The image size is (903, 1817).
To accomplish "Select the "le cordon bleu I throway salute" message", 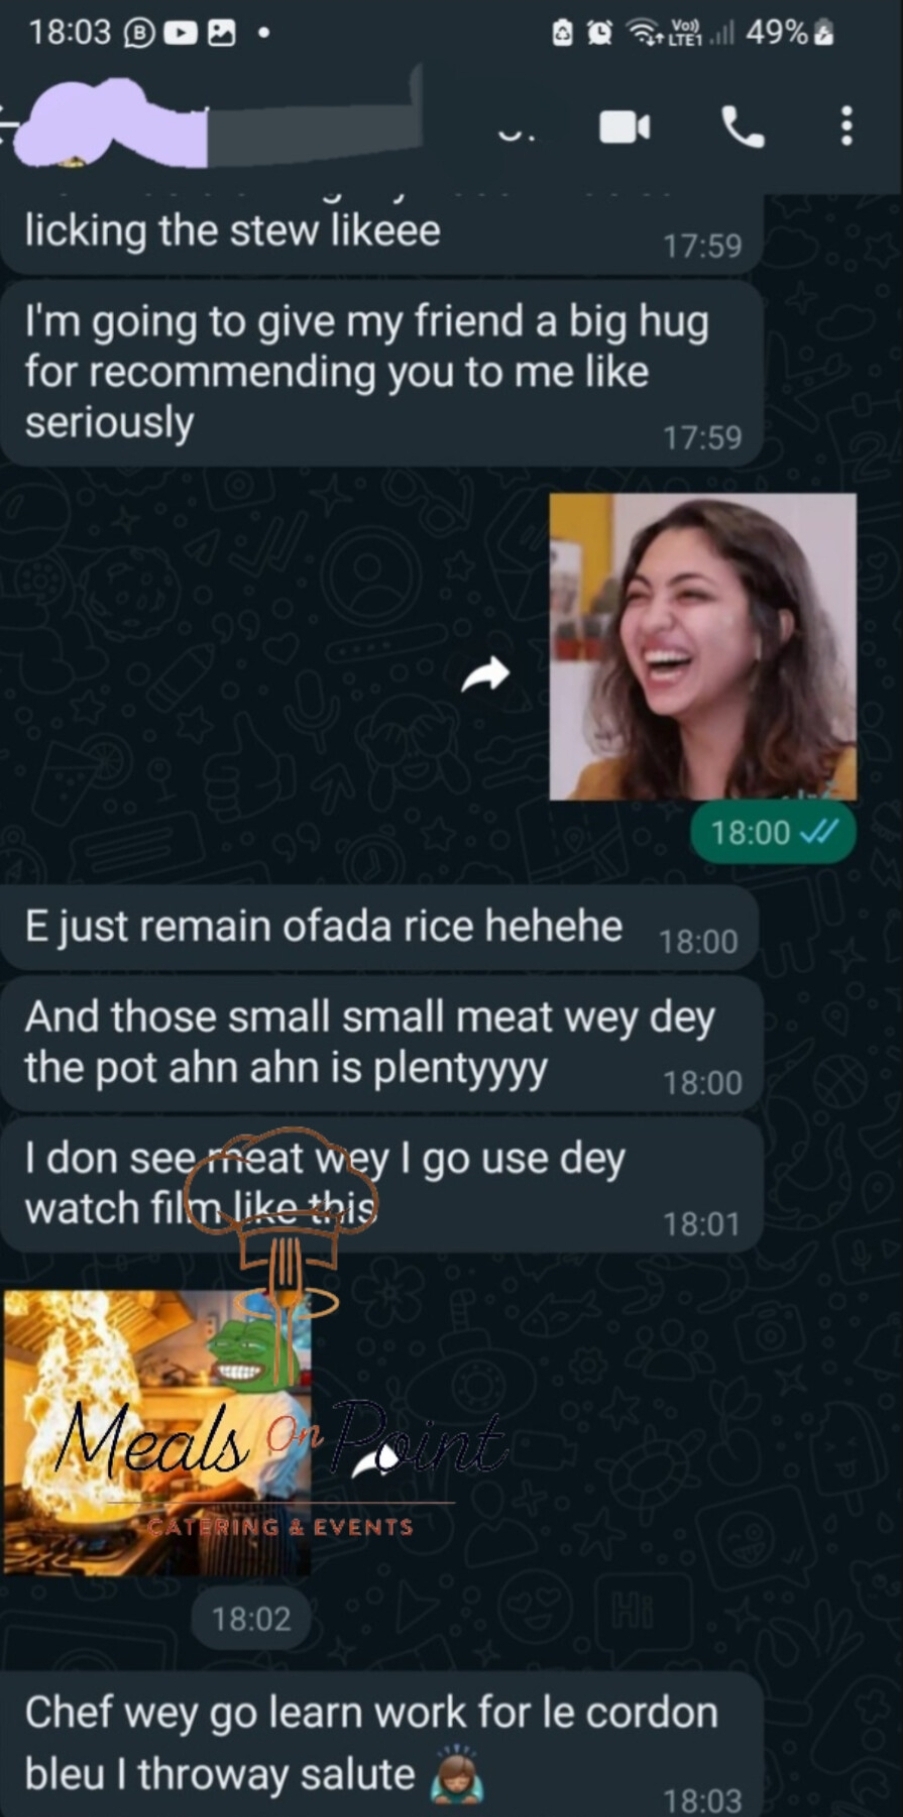I will click(x=380, y=1744).
